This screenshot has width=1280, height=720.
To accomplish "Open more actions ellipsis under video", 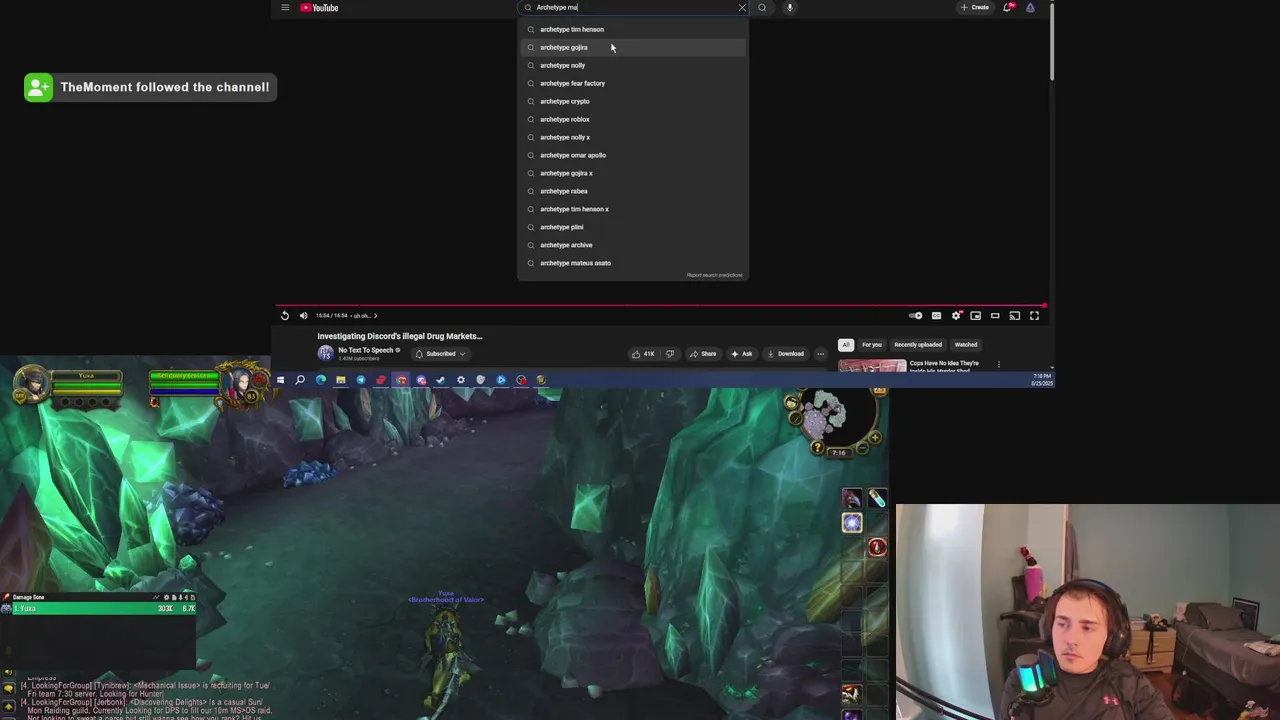I will [x=821, y=353].
